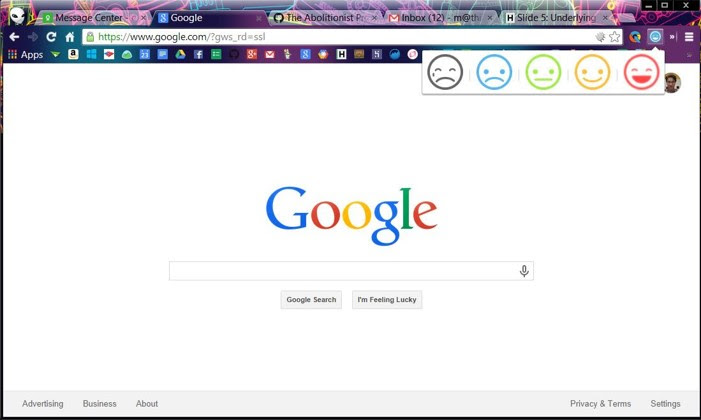Click the I'm Feeling Lucky button
701x420 pixels.
pyautogui.click(x=387, y=300)
